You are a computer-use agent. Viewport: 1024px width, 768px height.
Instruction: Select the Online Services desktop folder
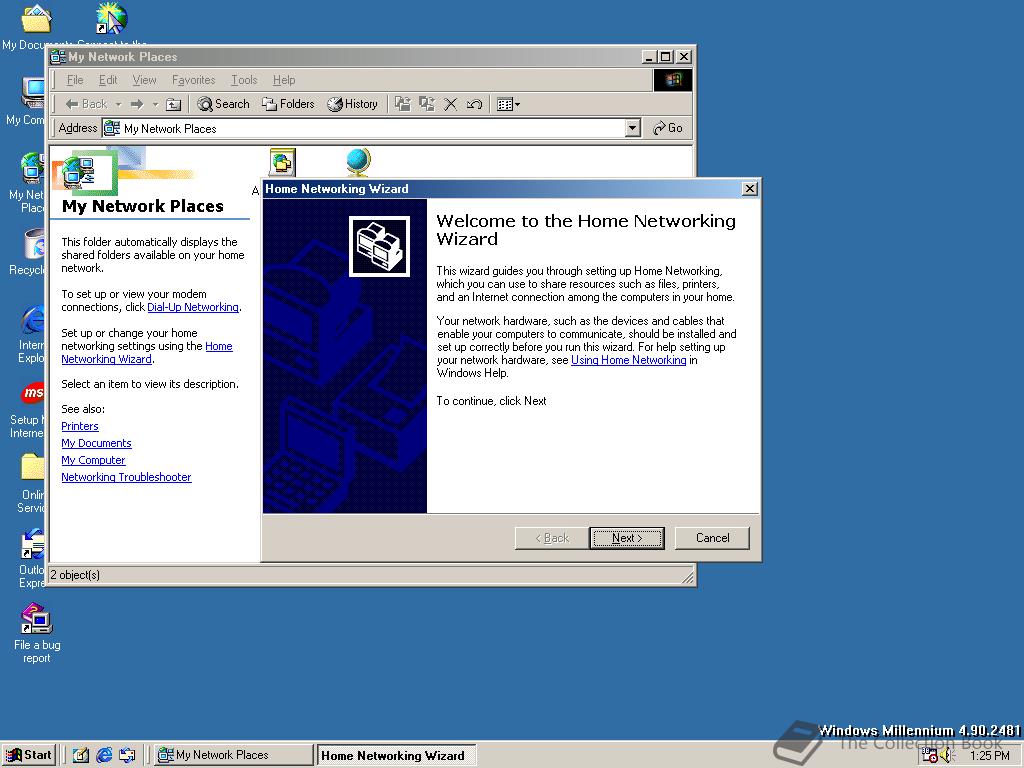click(31, 483)
